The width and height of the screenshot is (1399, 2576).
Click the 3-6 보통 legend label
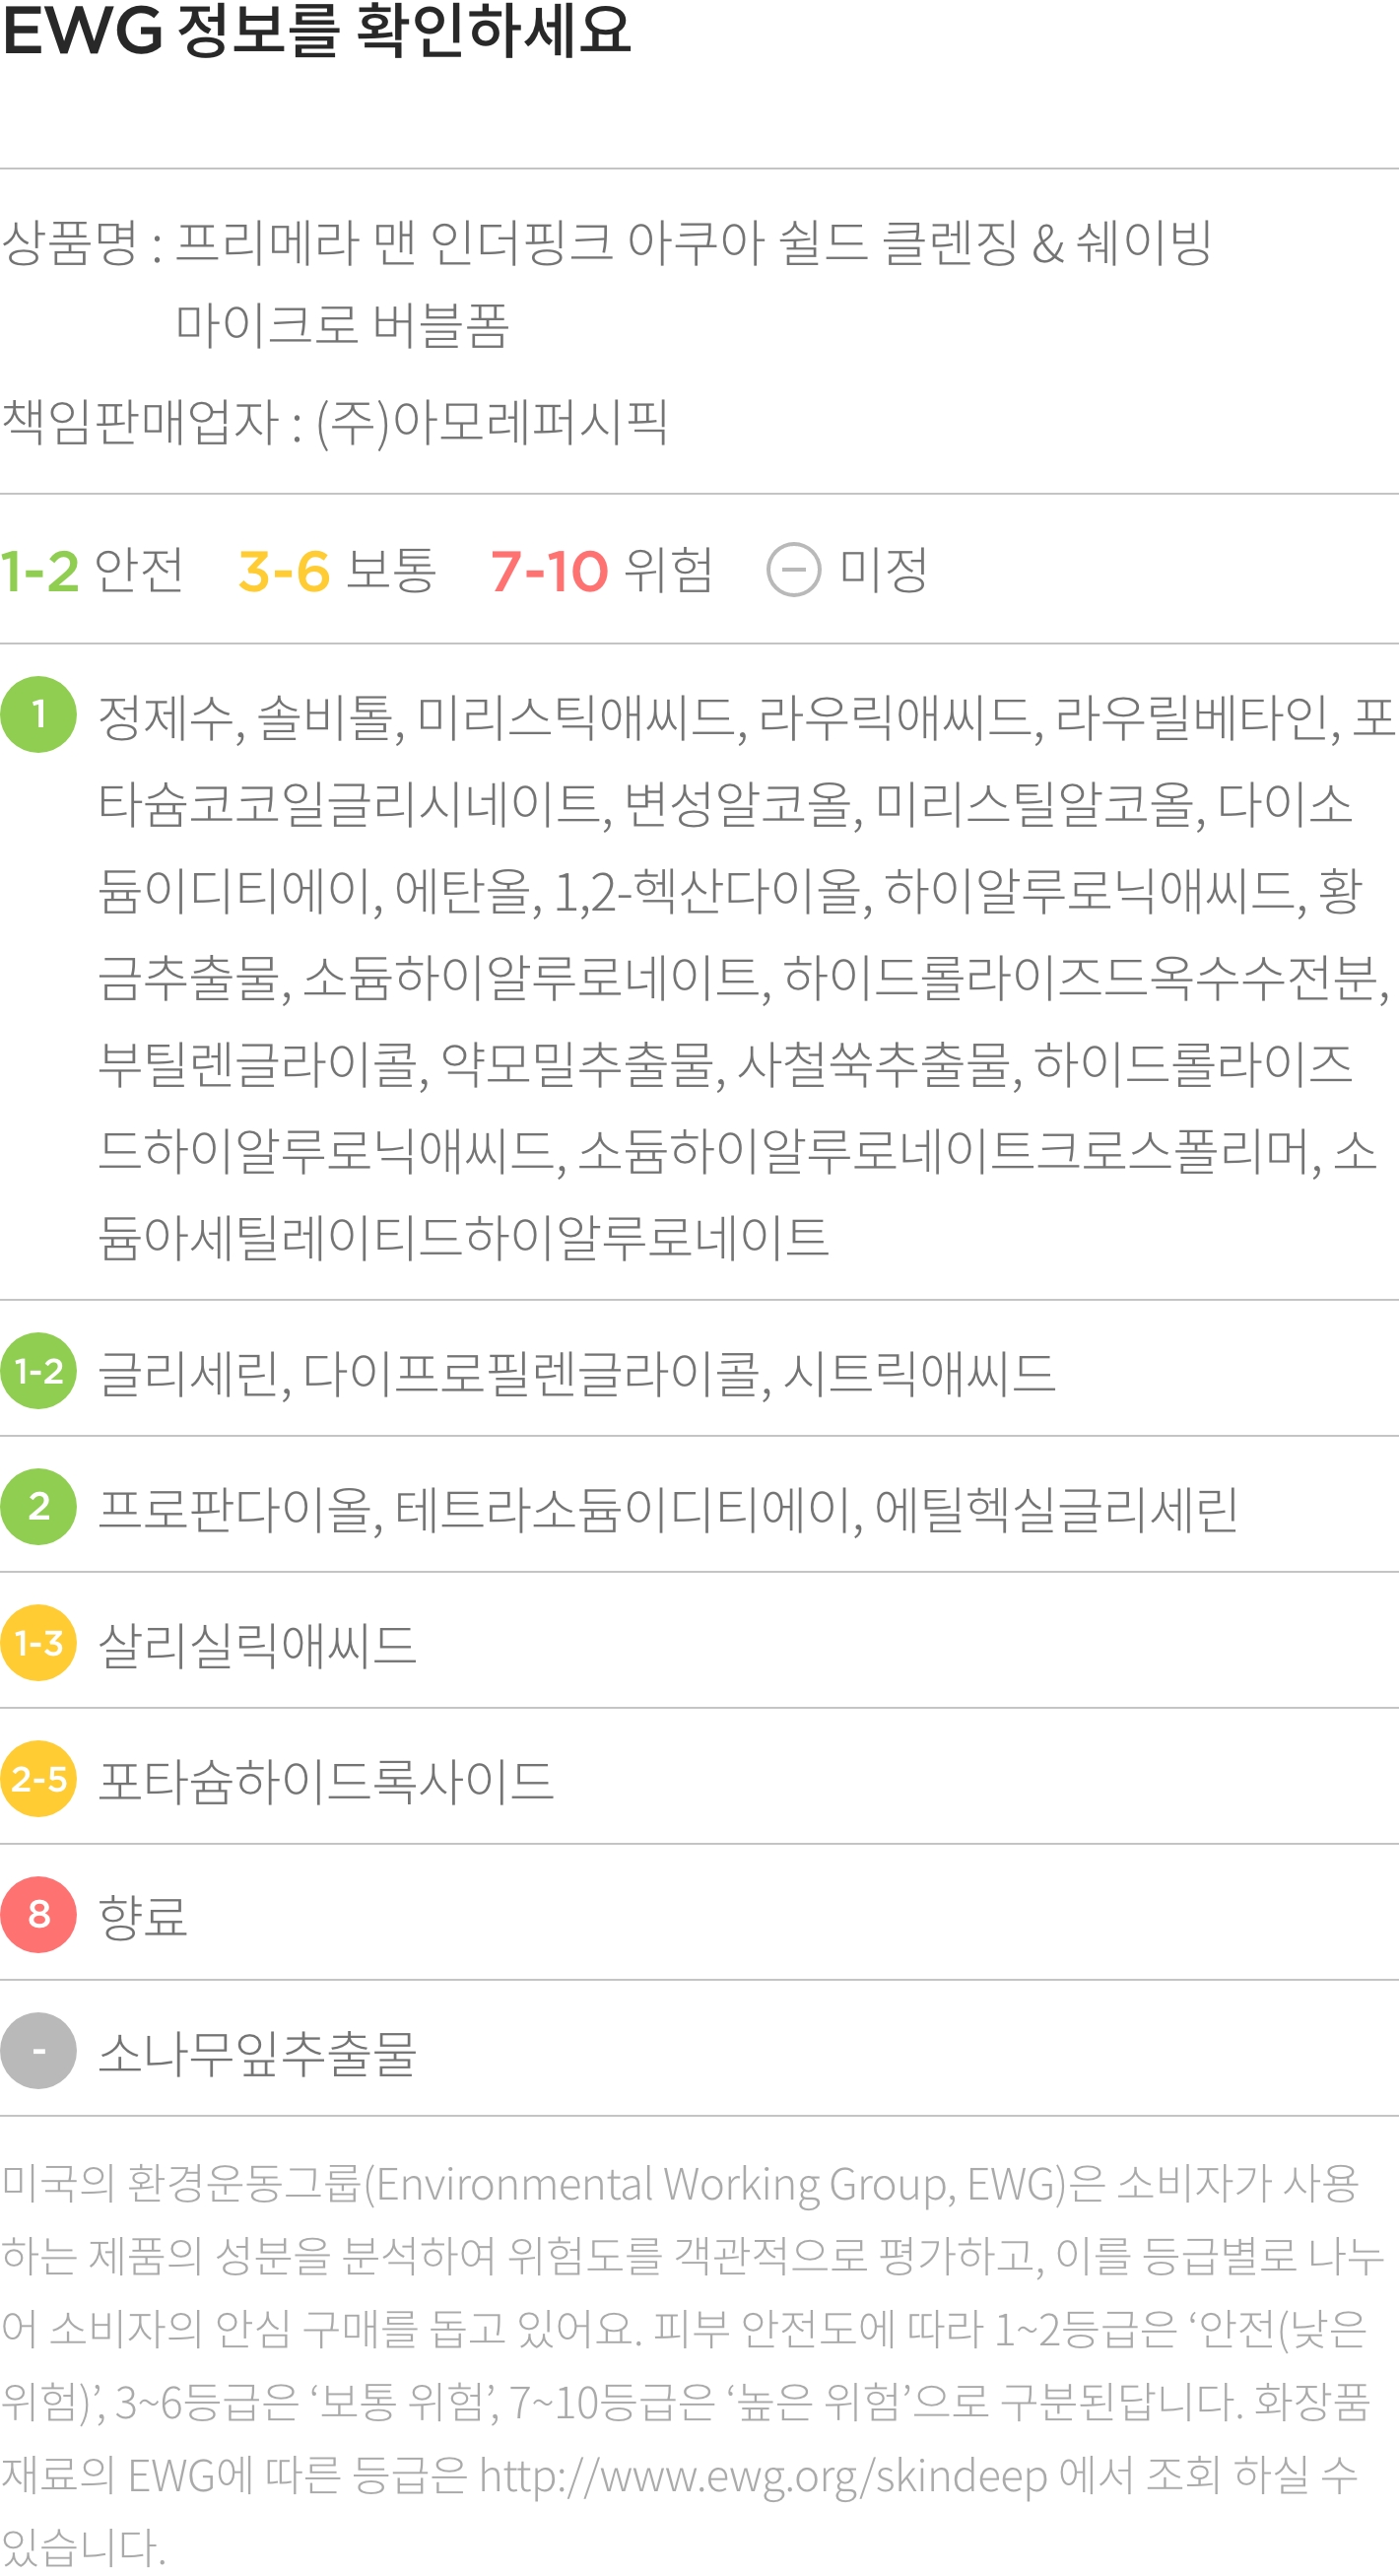pyautogui.click(x=338, y=570)
